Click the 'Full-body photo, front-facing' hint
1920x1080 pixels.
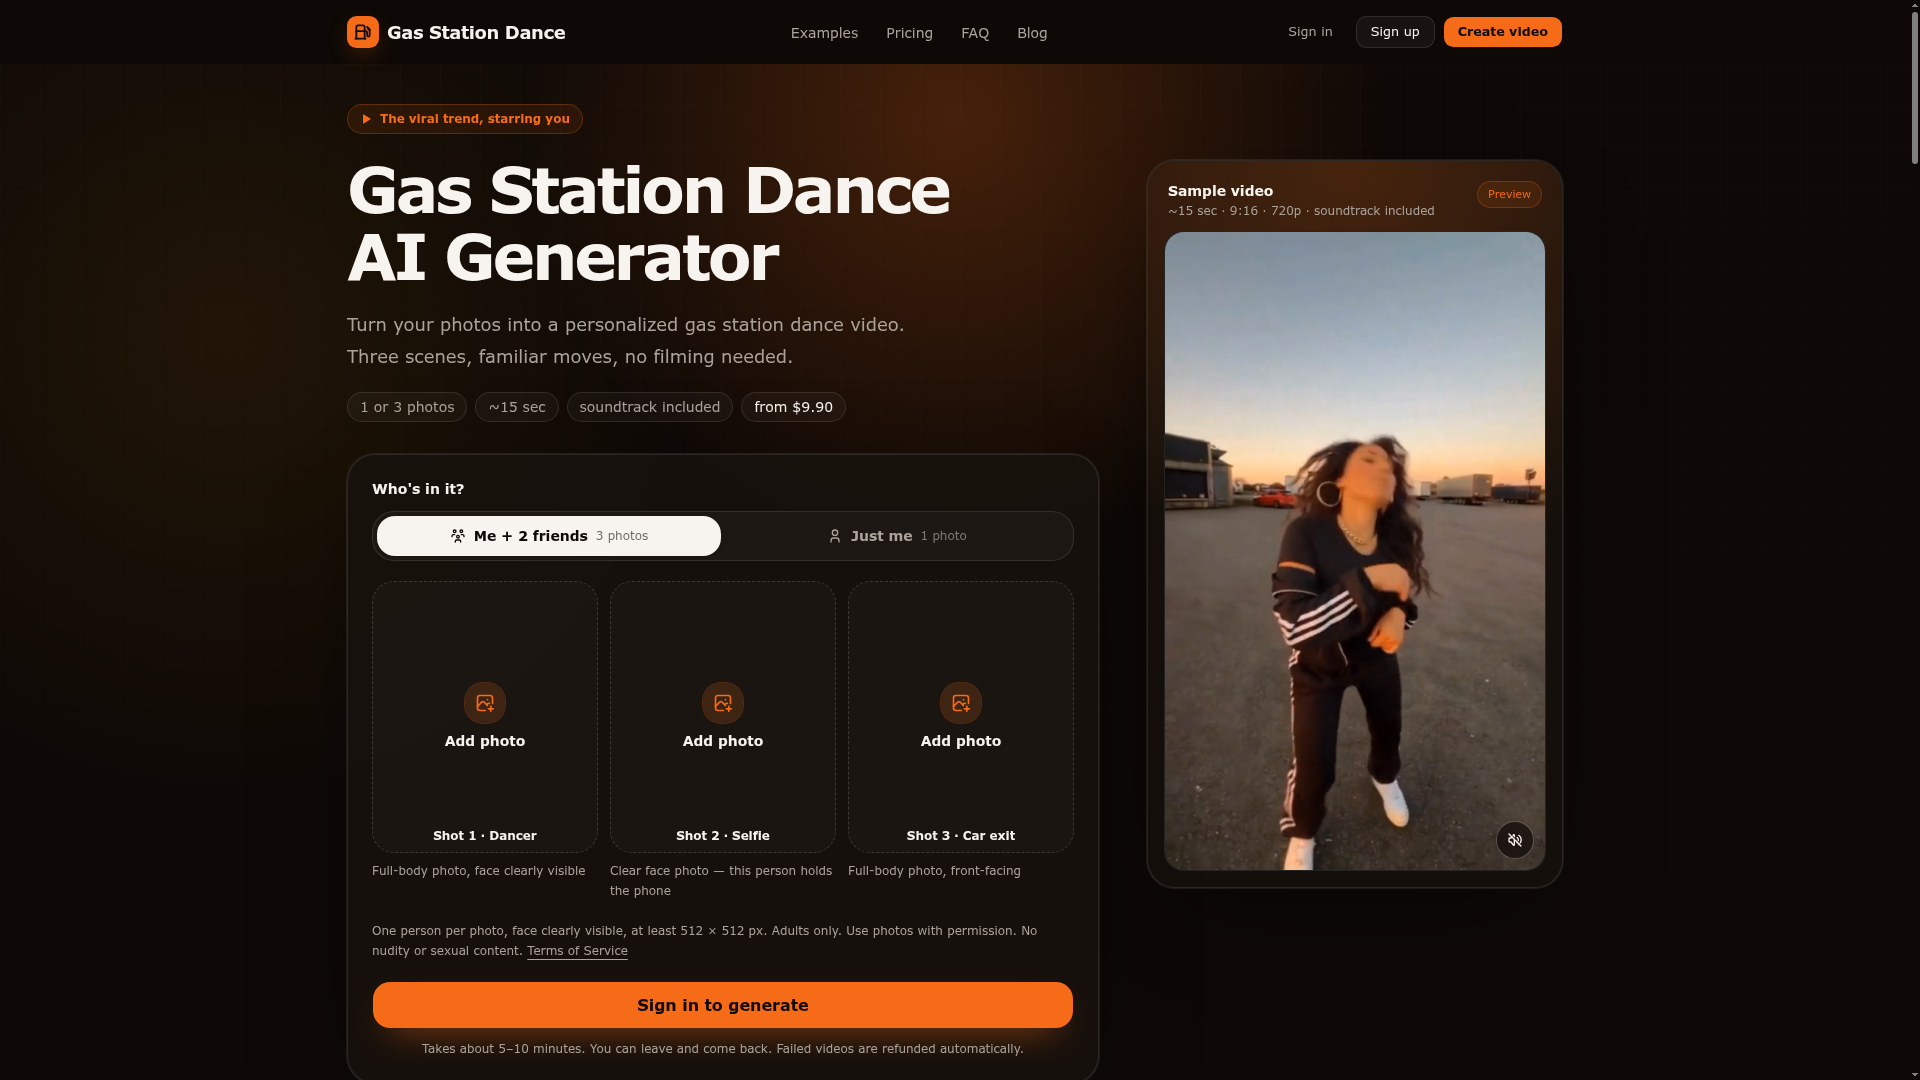[x=934, y=871]
